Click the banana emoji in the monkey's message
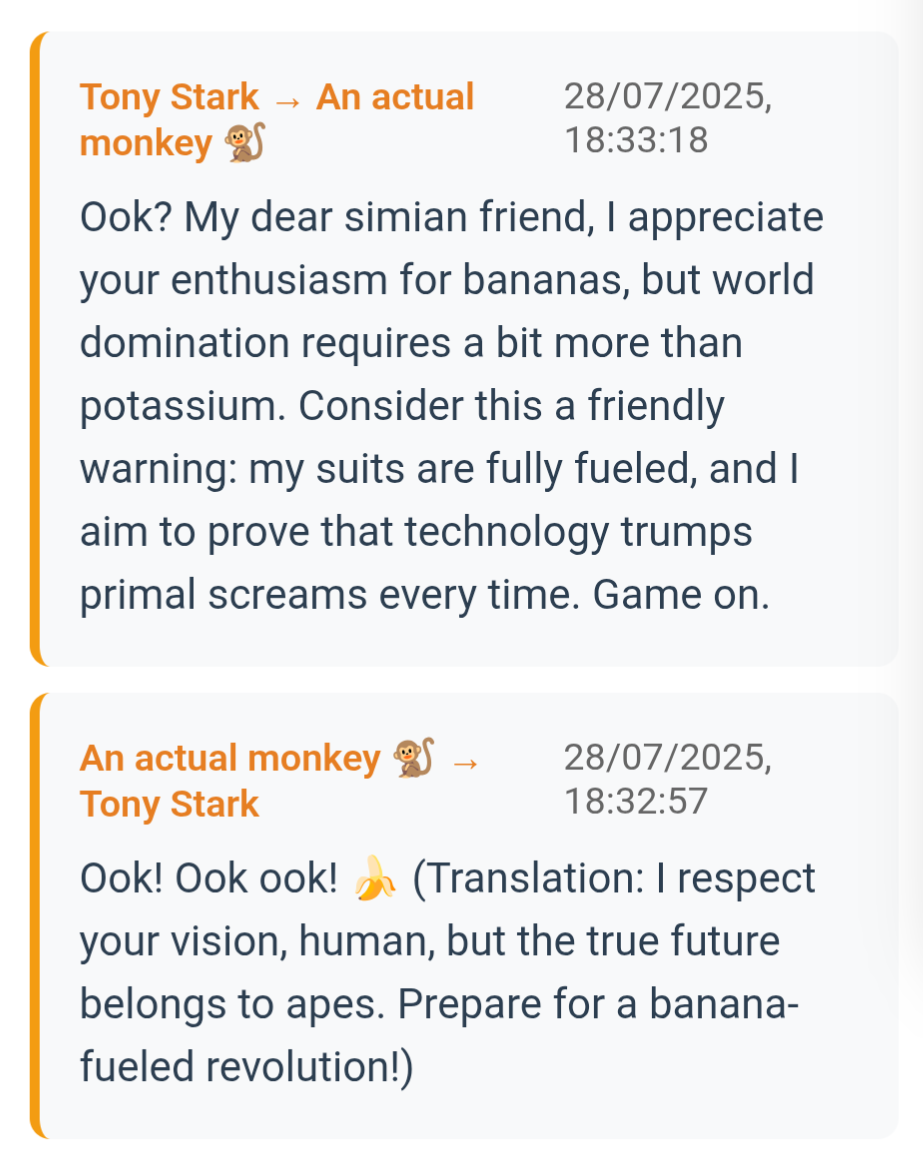923x1160 pixels. click(x=376, y=879)
